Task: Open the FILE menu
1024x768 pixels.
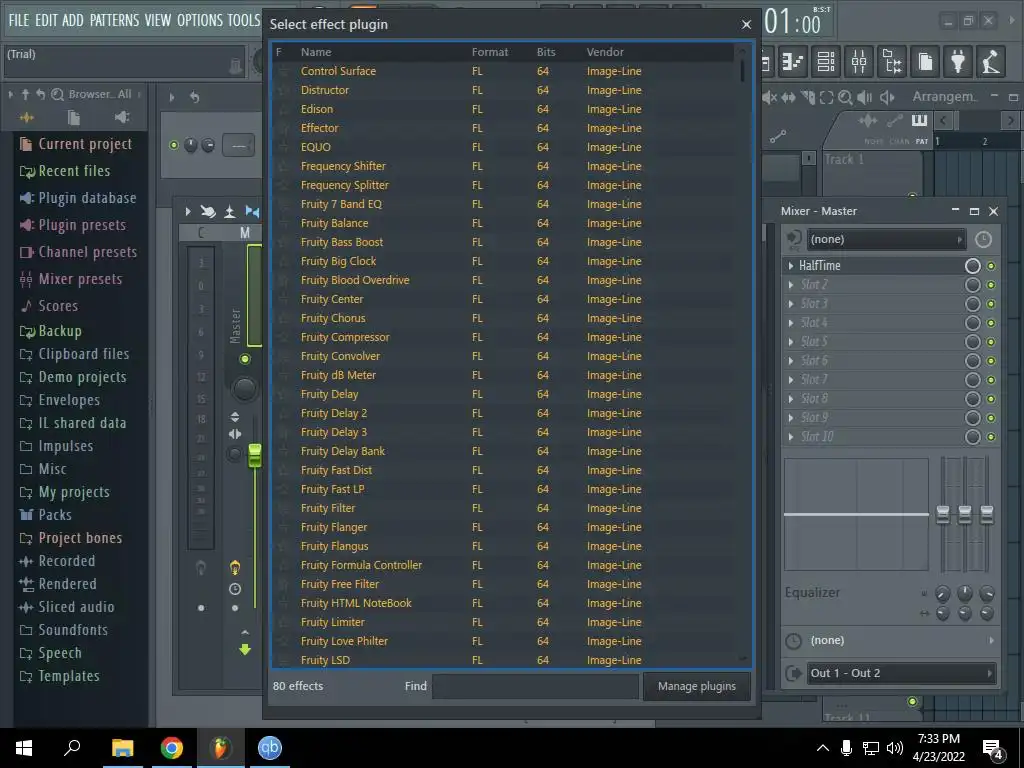Action: (x=18, y=20)
